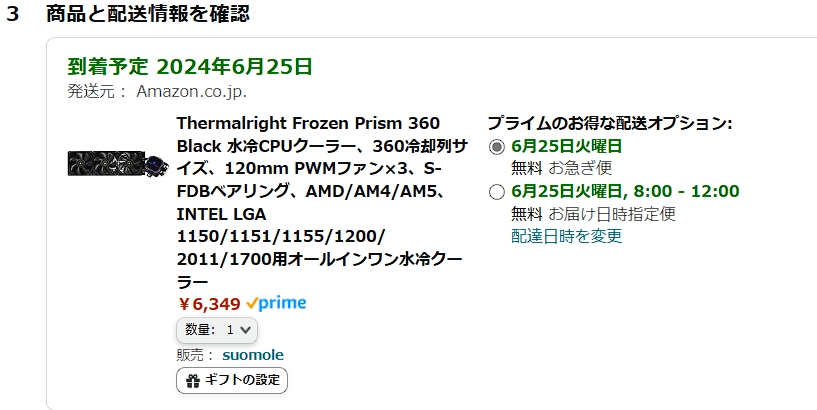Viewport: 817px width, 410px height.
Task: Open the suomole seller link
Action: [253, 355]
